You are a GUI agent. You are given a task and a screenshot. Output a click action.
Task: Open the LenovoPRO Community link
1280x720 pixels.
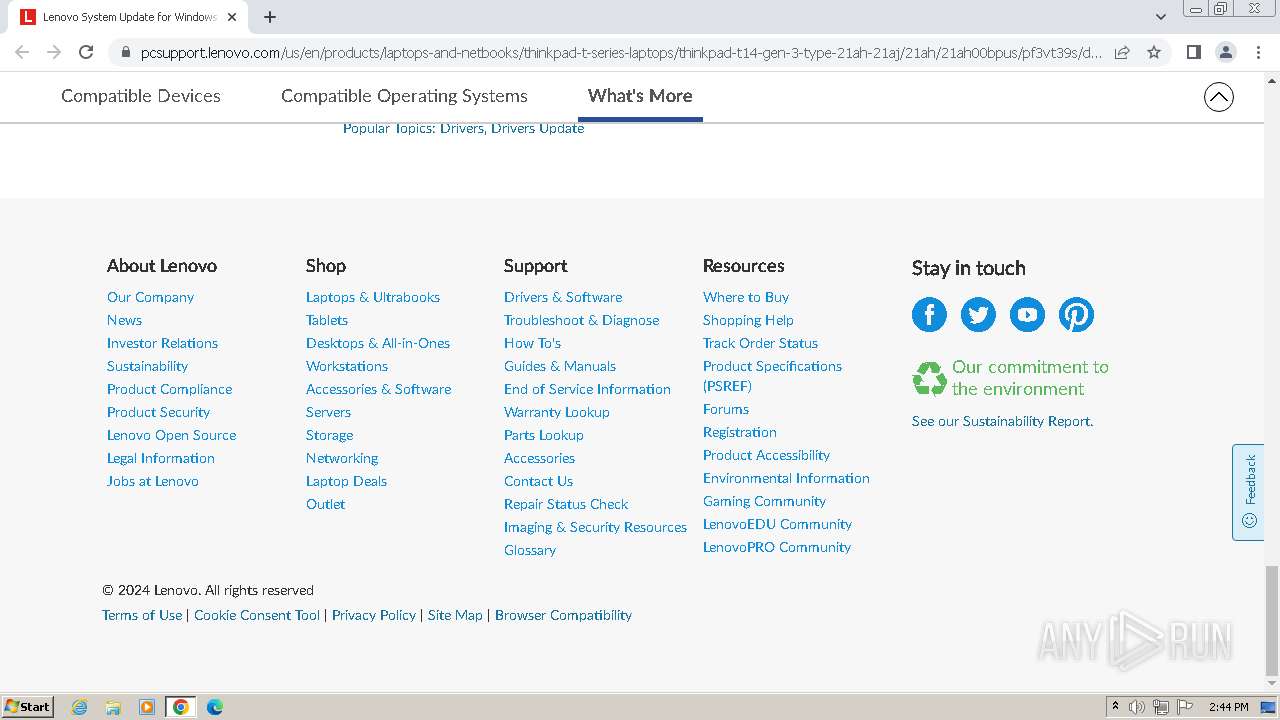[777, 547]
